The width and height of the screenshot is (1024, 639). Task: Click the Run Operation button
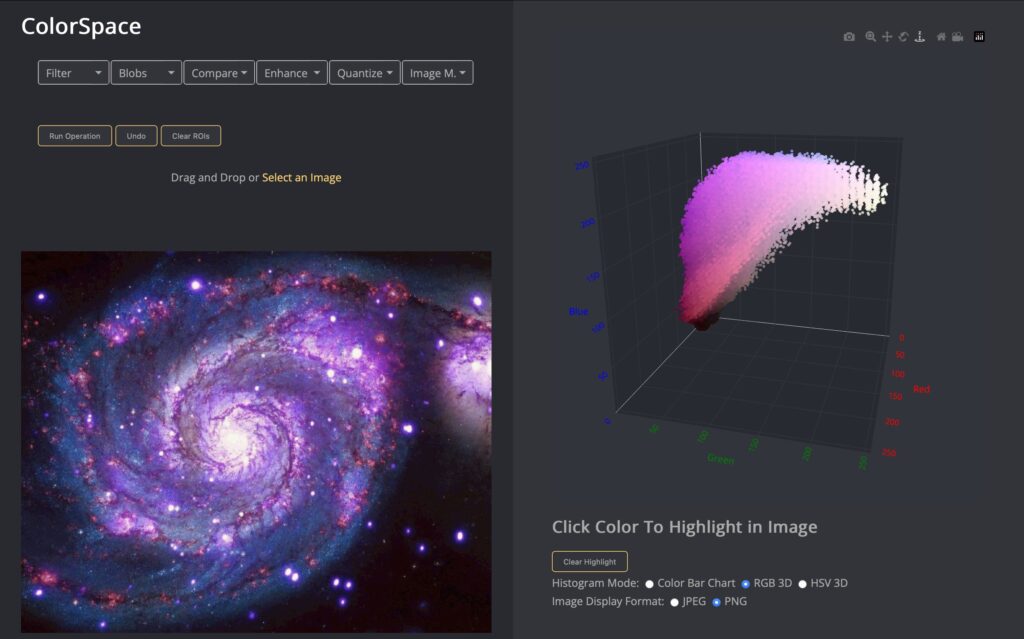73,135
